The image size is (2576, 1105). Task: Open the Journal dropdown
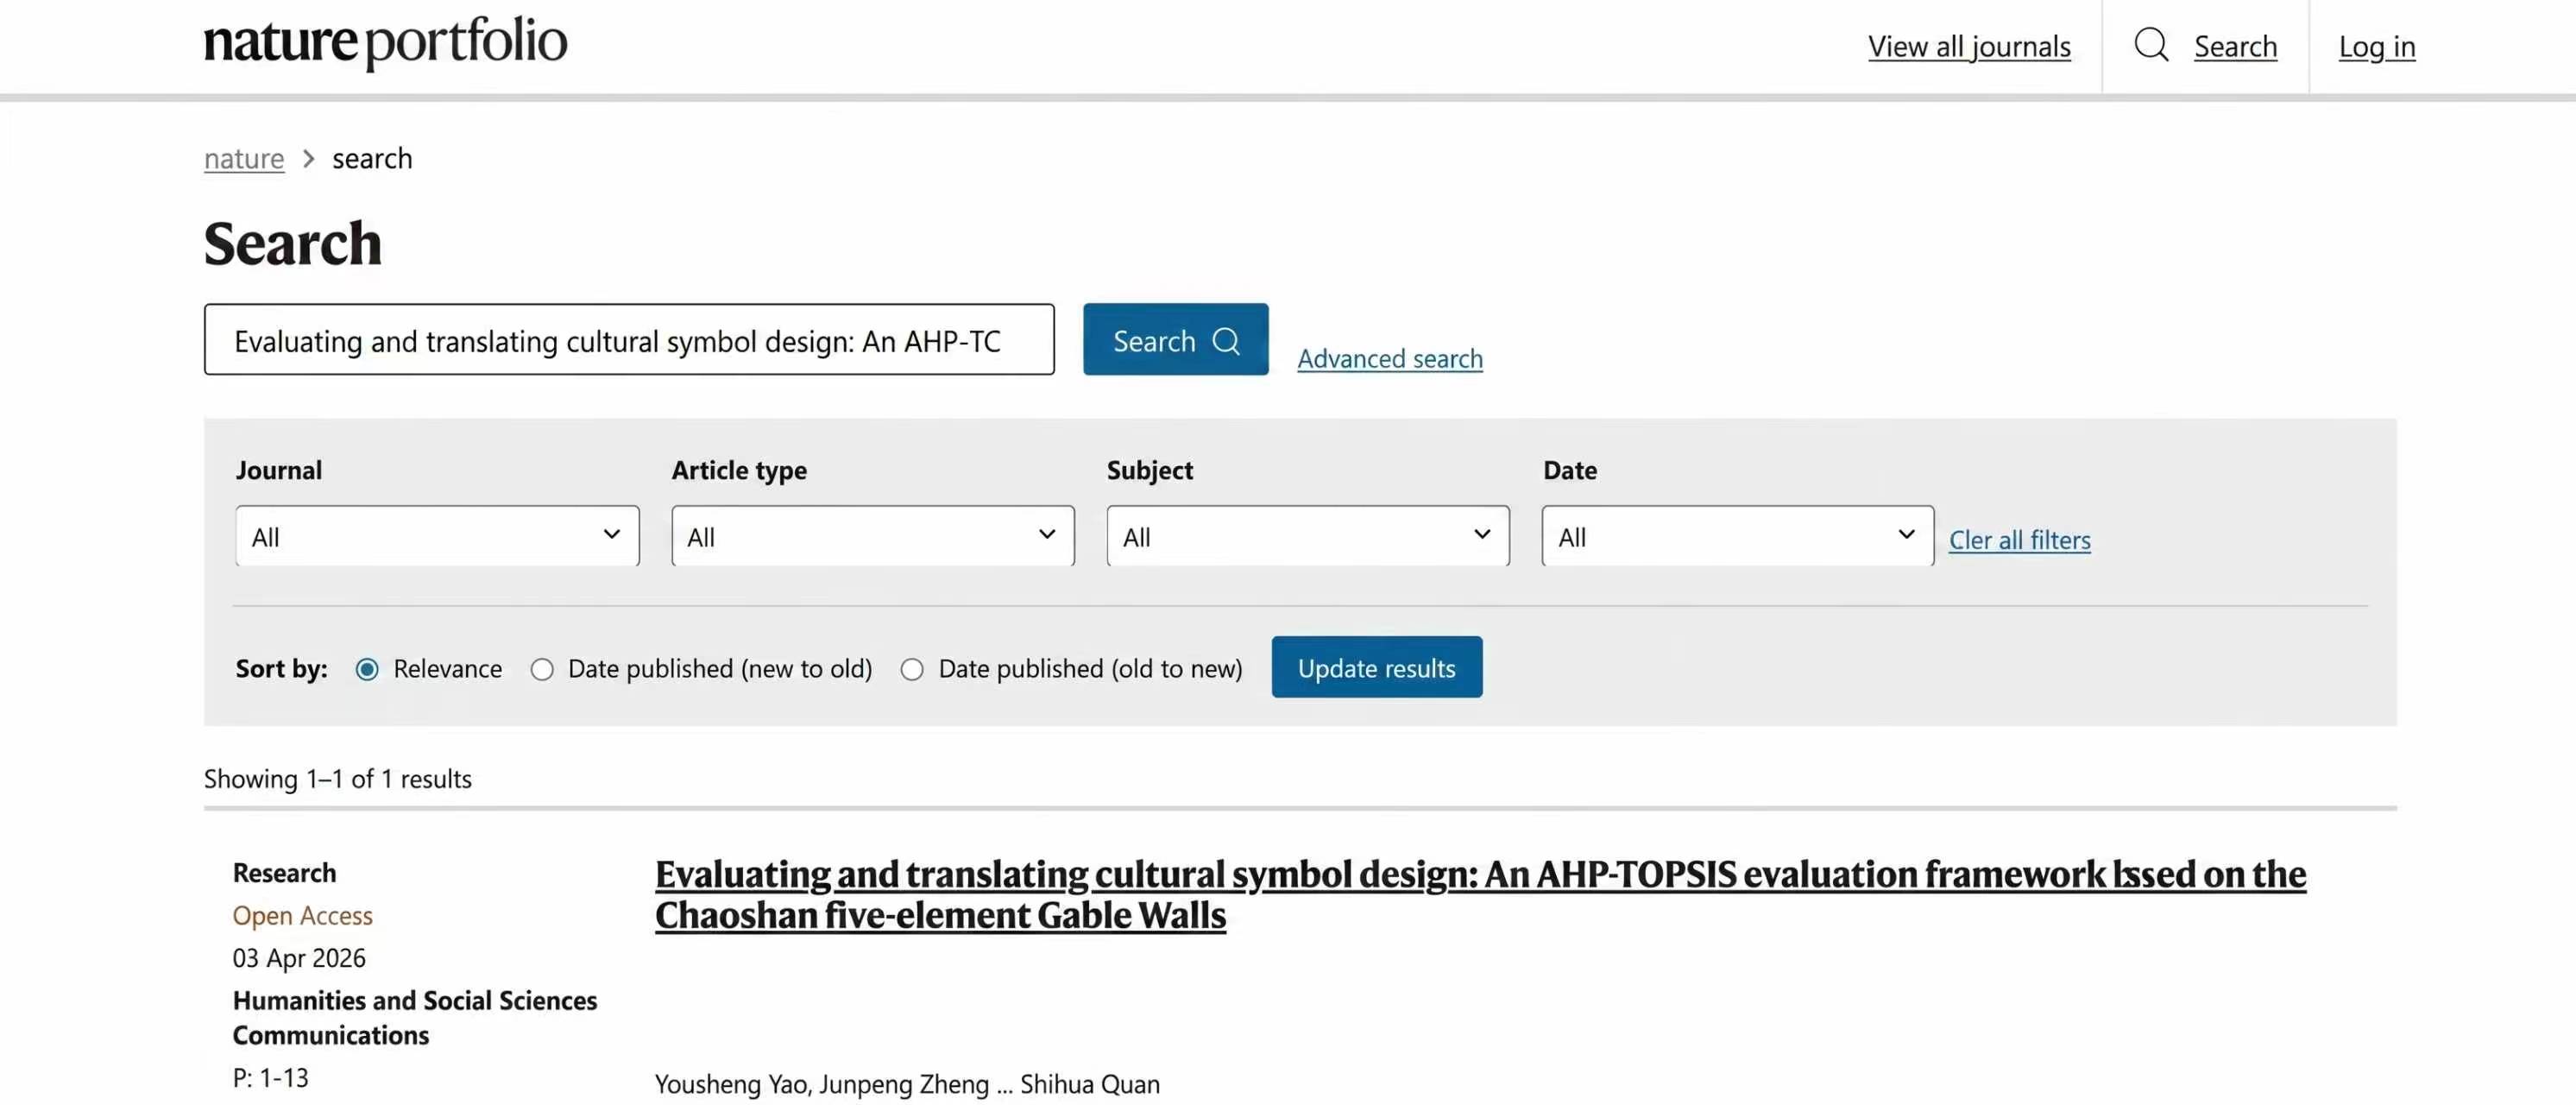click(437, 537)
